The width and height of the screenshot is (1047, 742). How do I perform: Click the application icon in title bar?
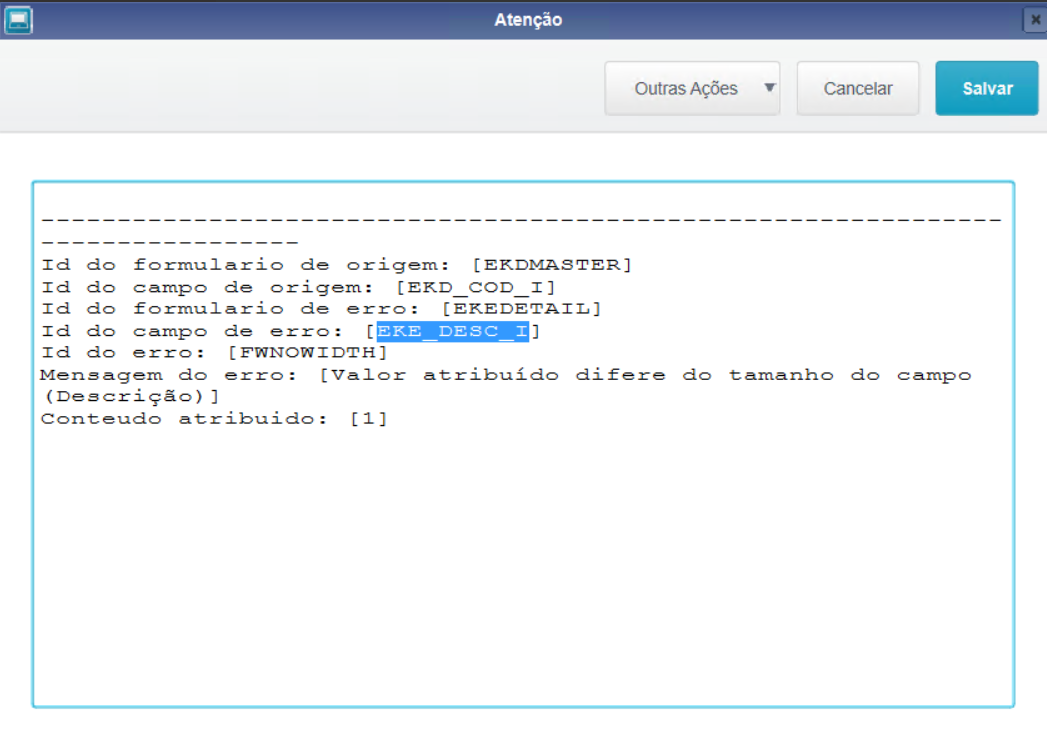click(x=18, y=20)
